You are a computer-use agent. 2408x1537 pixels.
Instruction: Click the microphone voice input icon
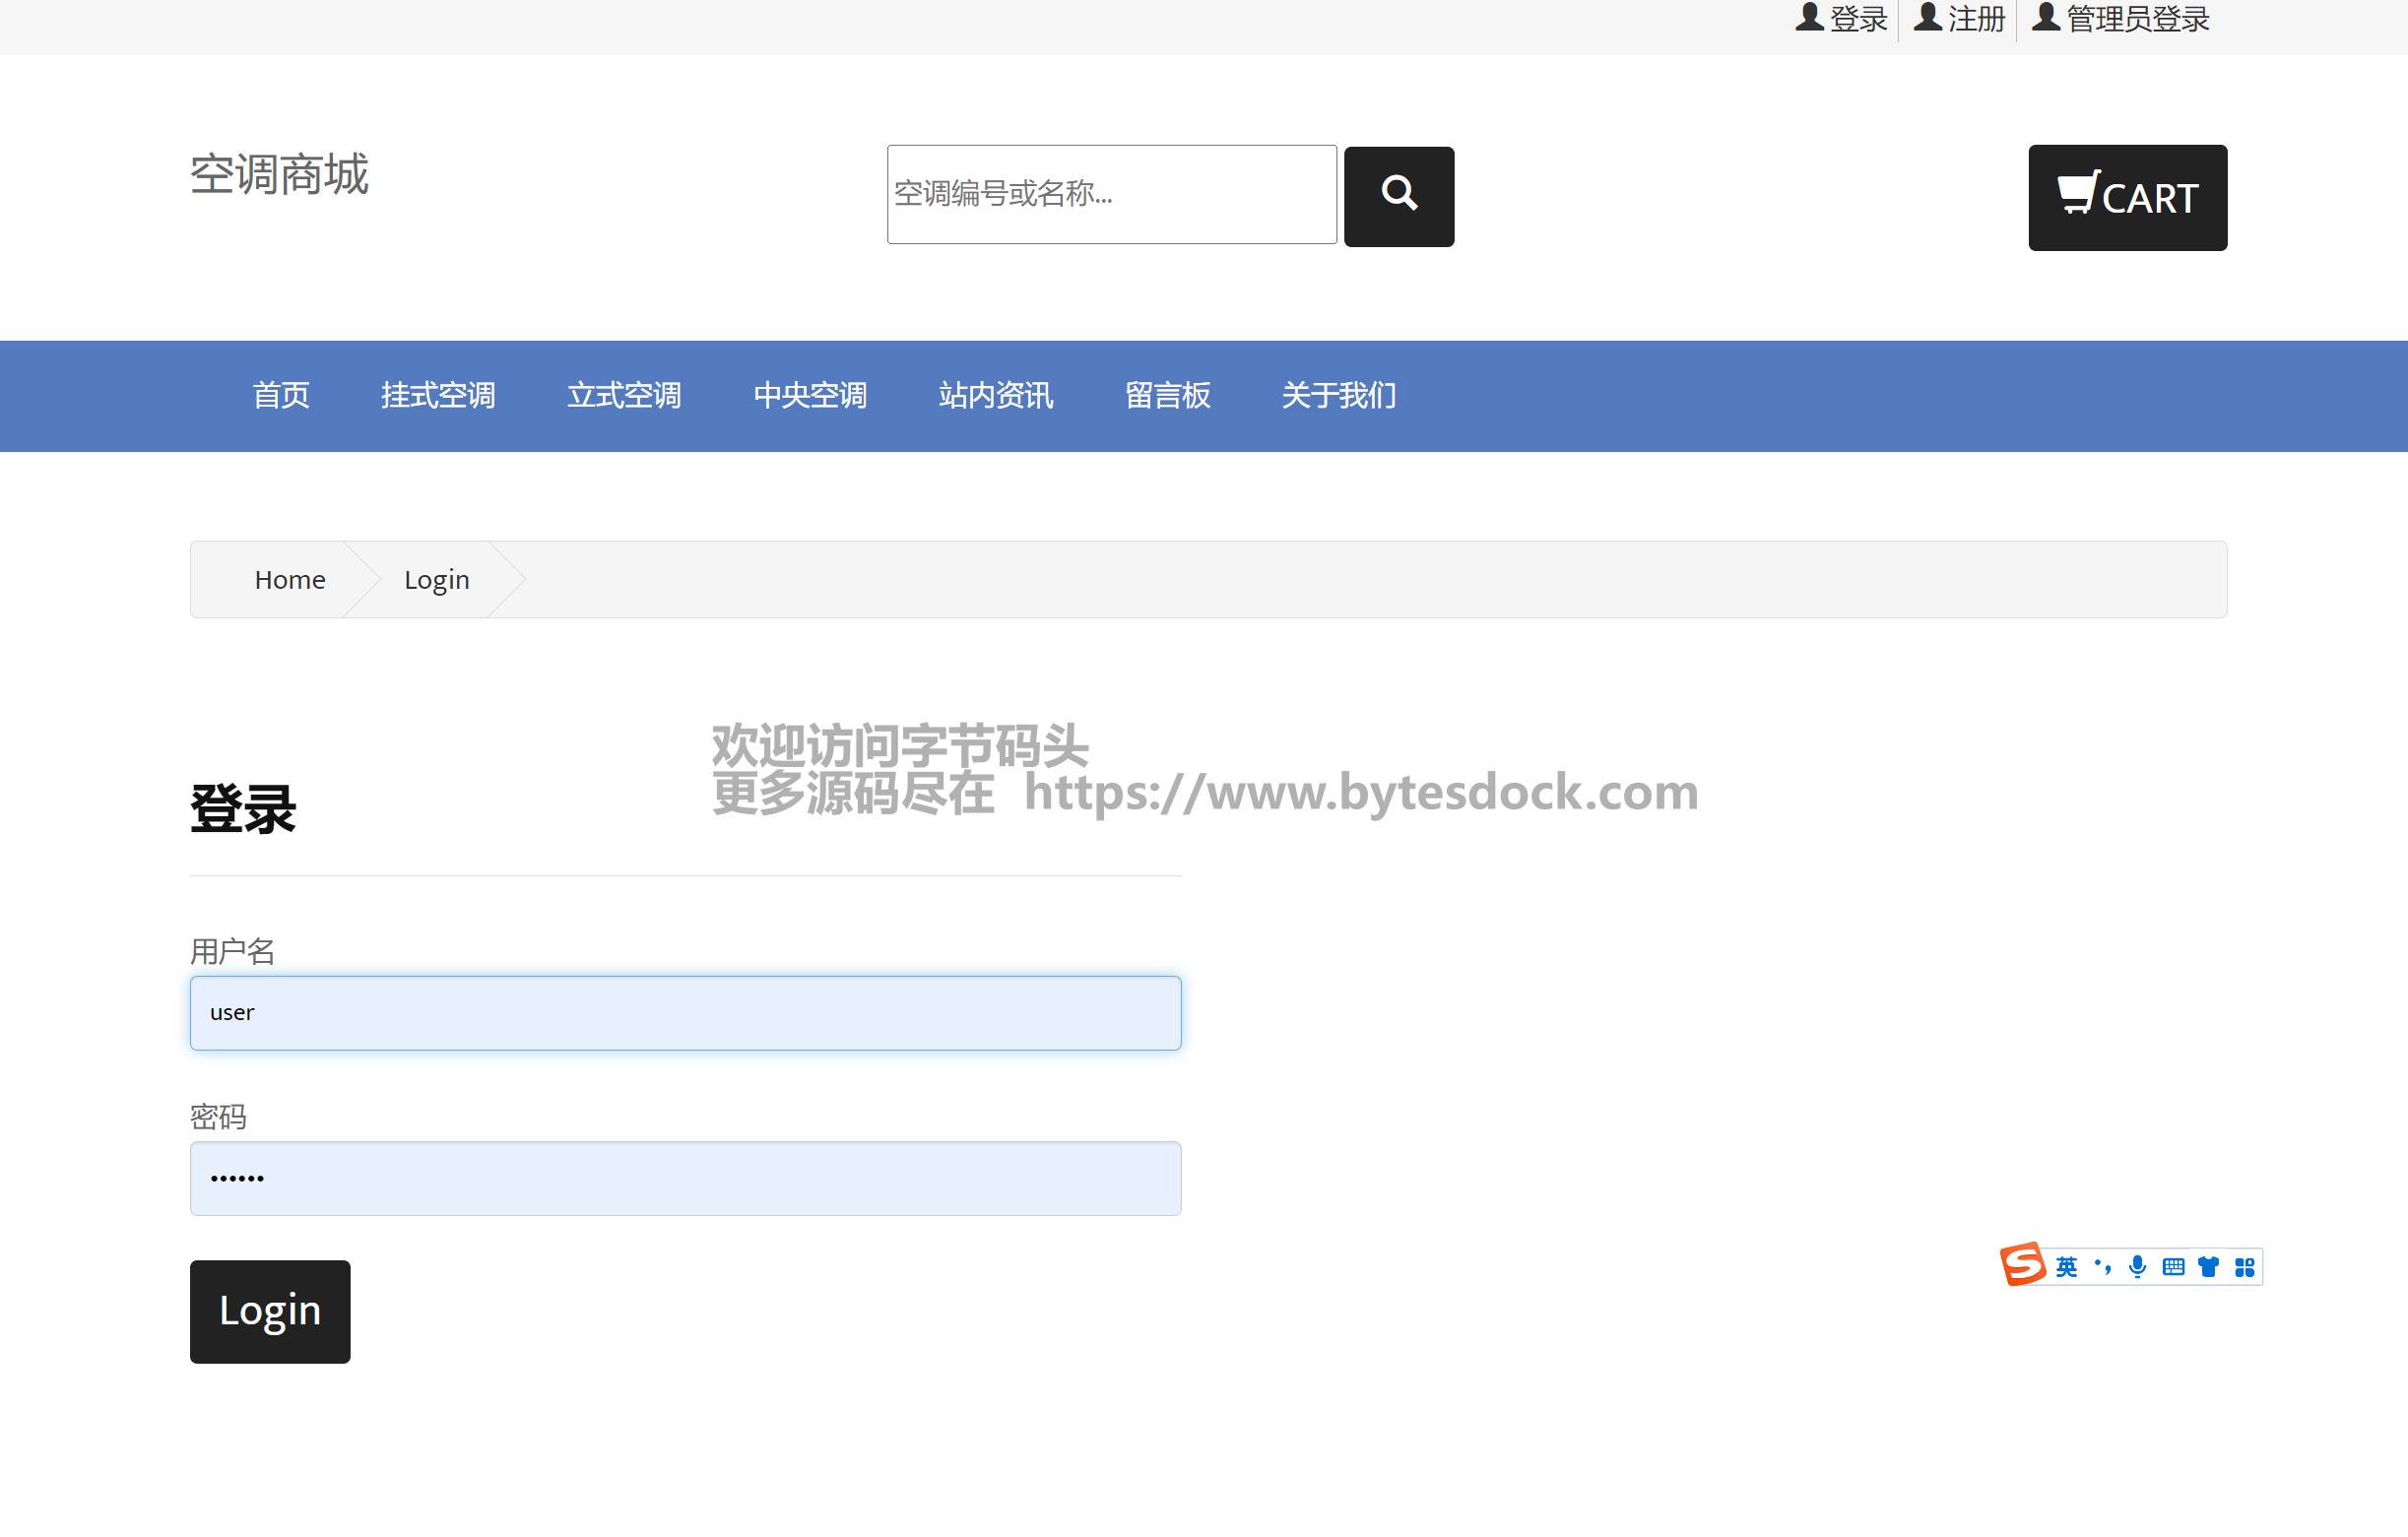pyautogui.click(x=2137, y=1267)
